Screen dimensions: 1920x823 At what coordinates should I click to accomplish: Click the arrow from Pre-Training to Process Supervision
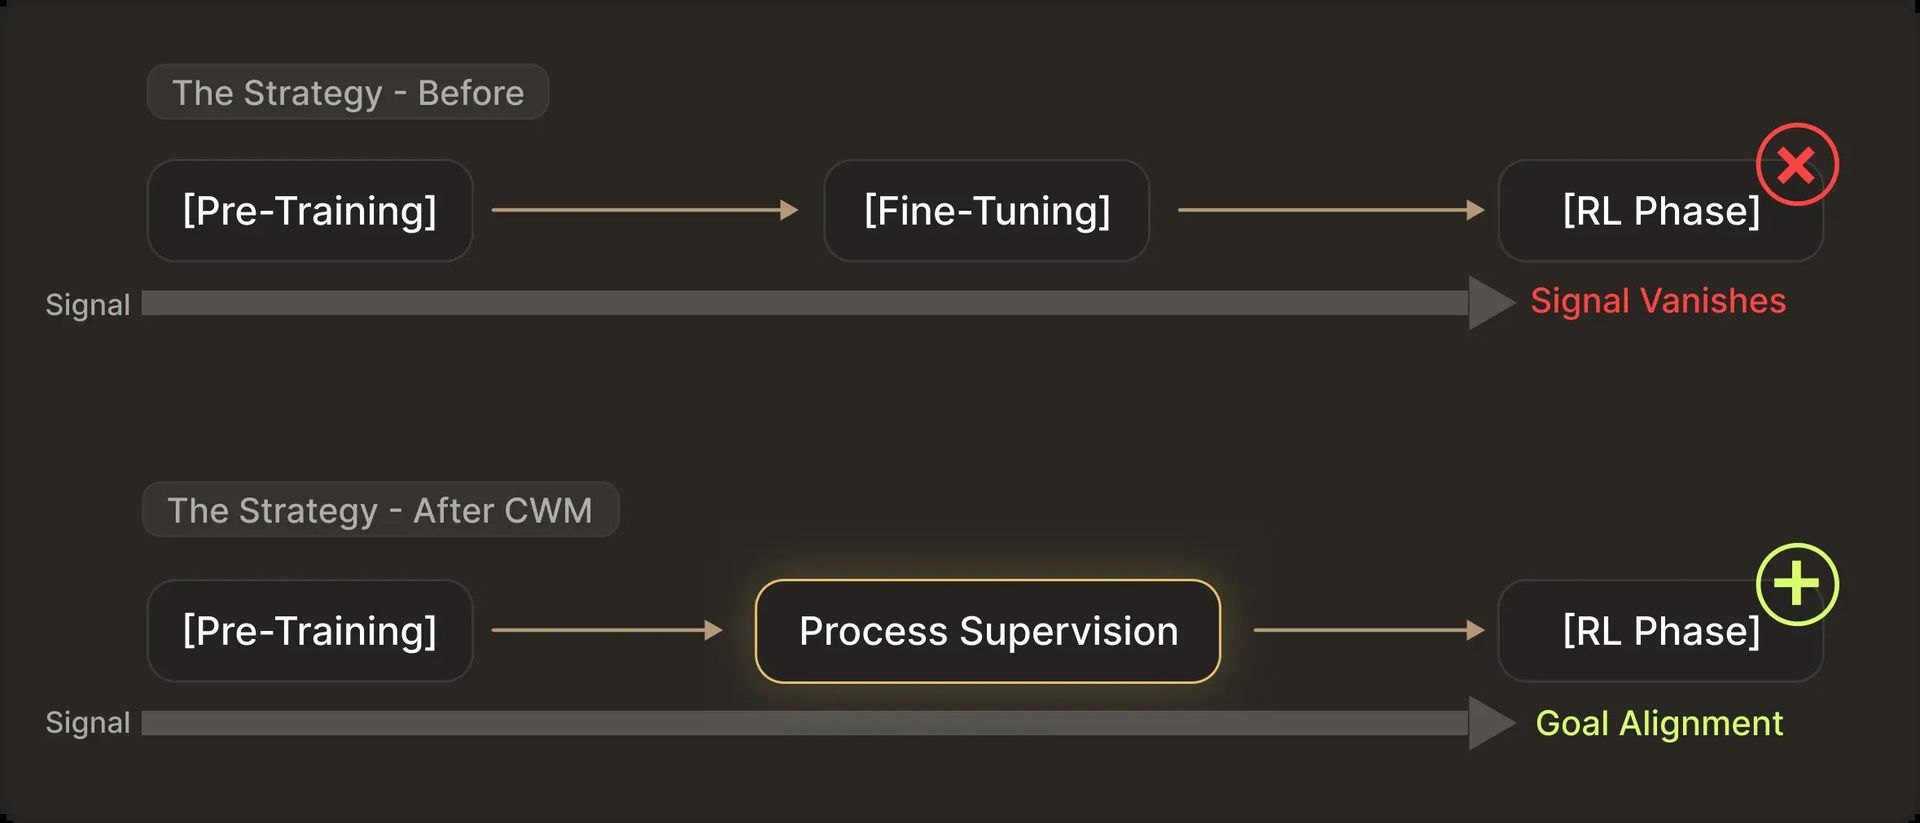point(606,630)
